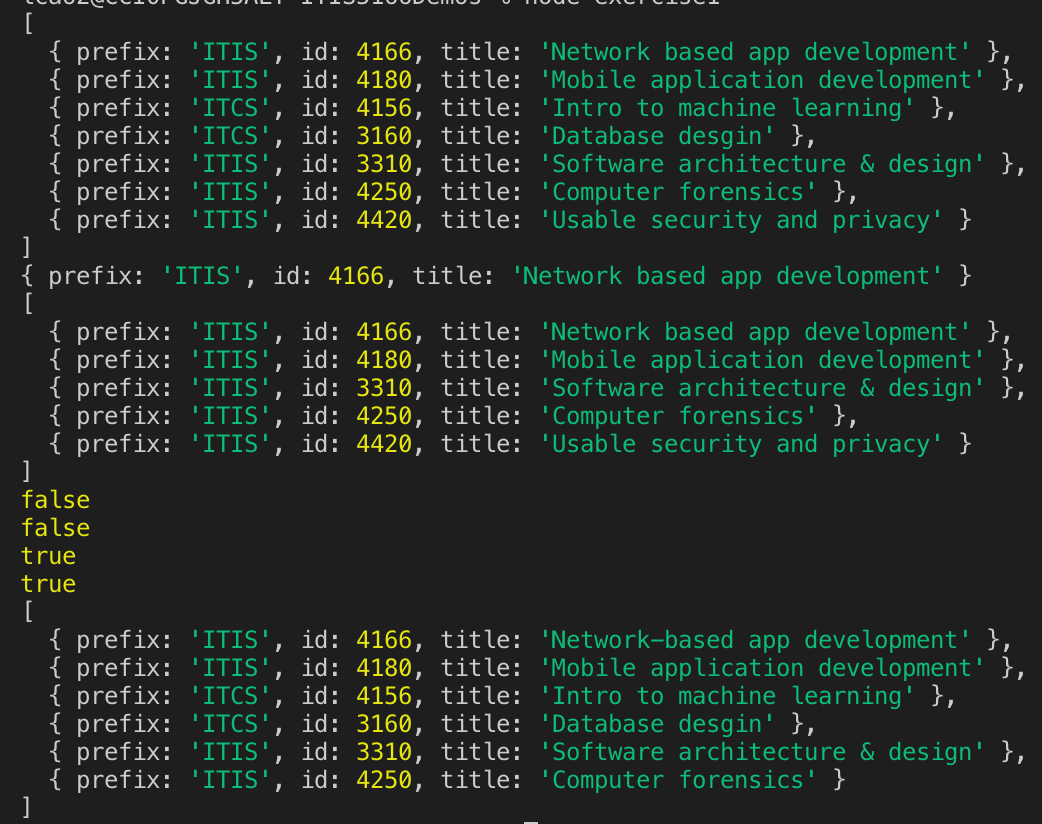Click id 4156 in the first array
The height and width of the screenshot is (824, 1042).
[x=384, y=108]
